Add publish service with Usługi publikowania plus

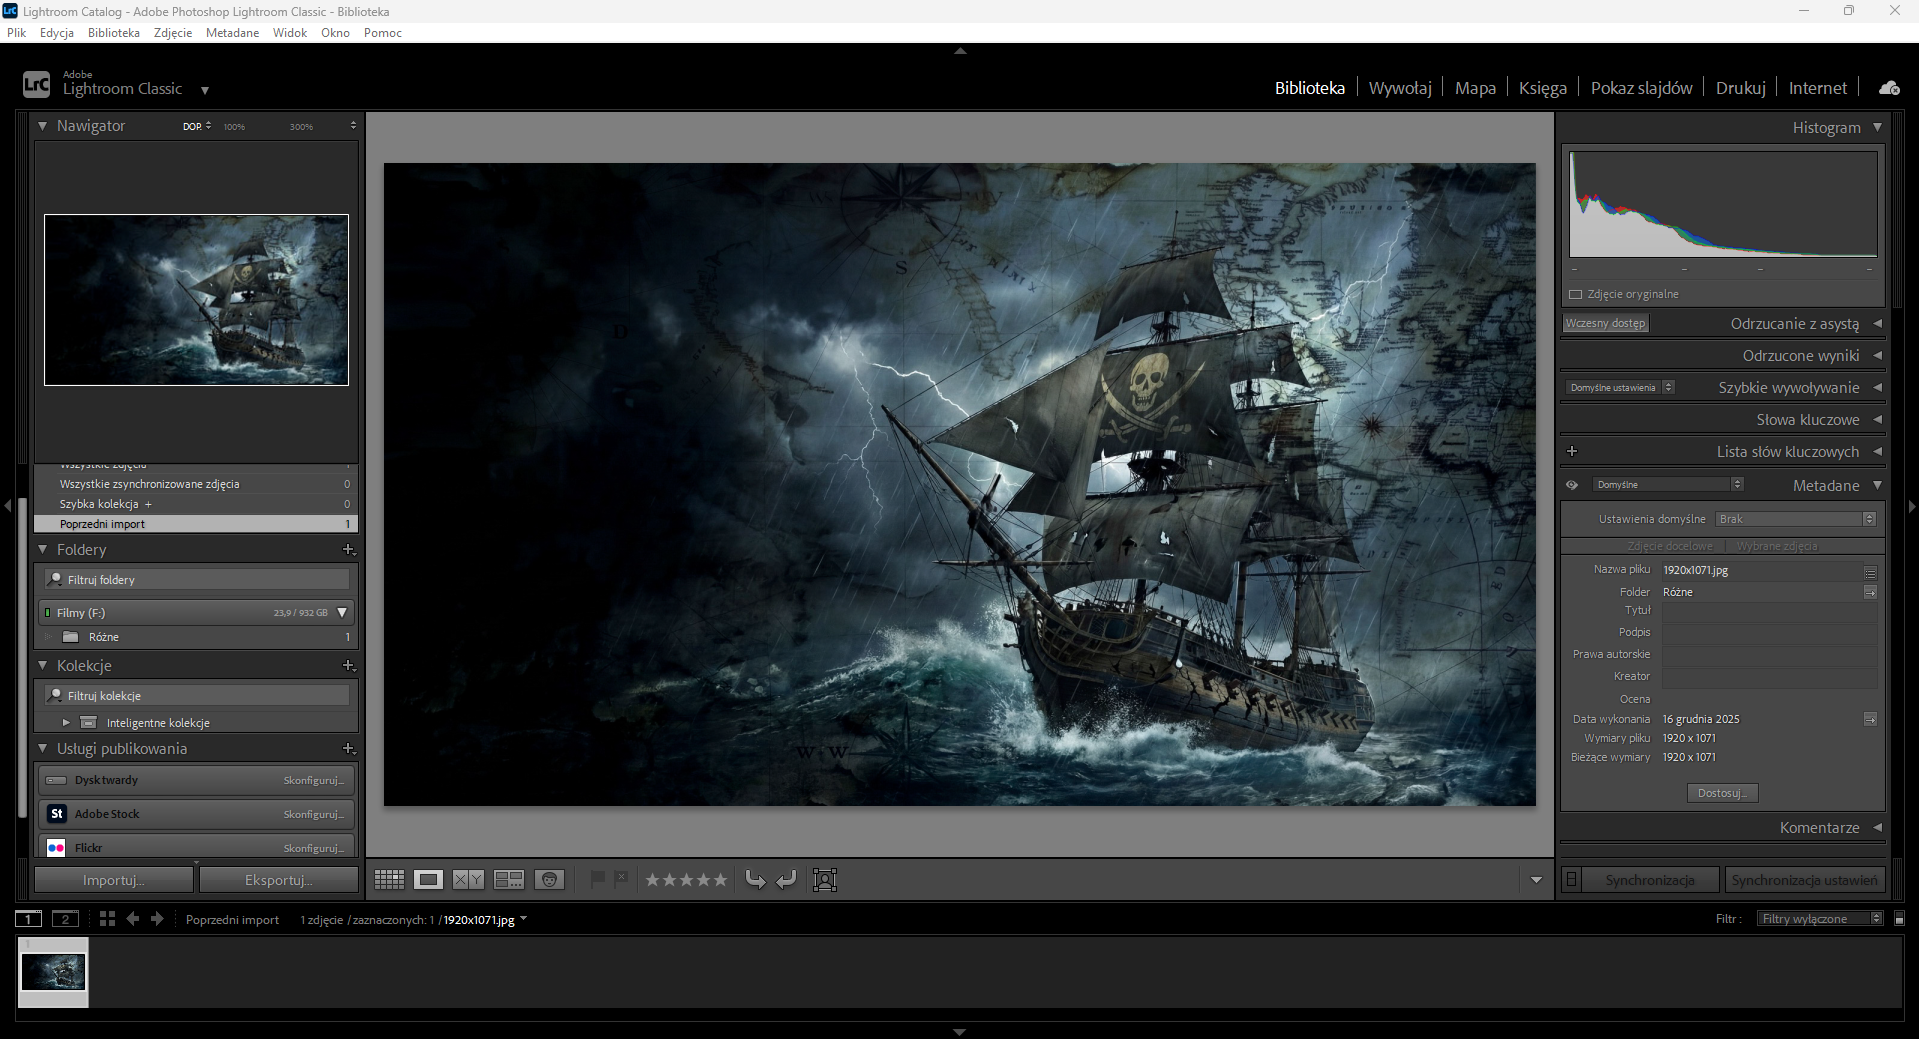coord(348,749)
